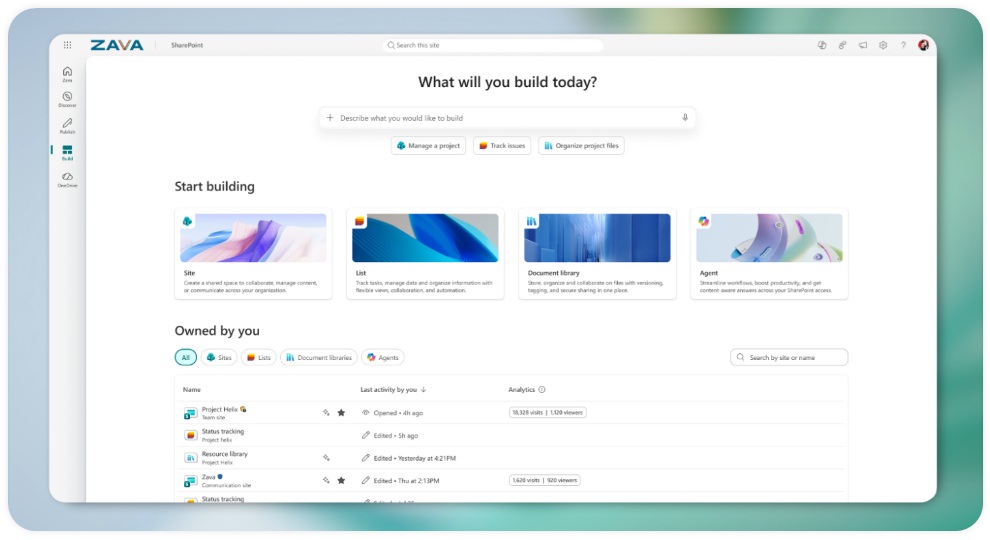Screen dimensions: 990x540
Task: Open the List card thumbnail
Action: pyautogui.click(x=425, y=237)
